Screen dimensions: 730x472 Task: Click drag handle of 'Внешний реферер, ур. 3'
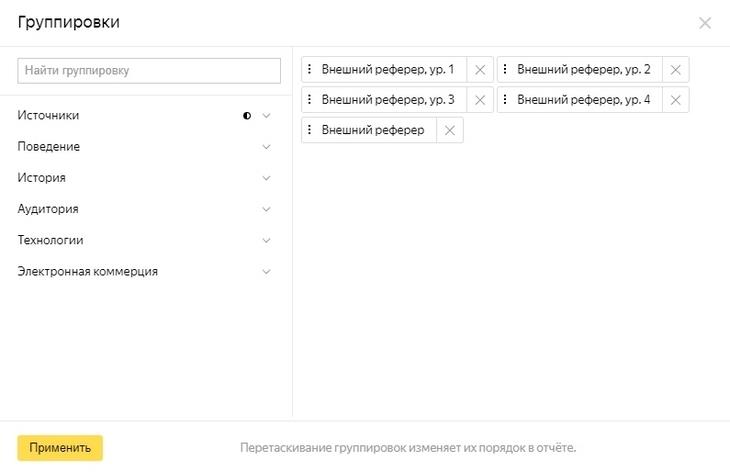coord(310,100)
